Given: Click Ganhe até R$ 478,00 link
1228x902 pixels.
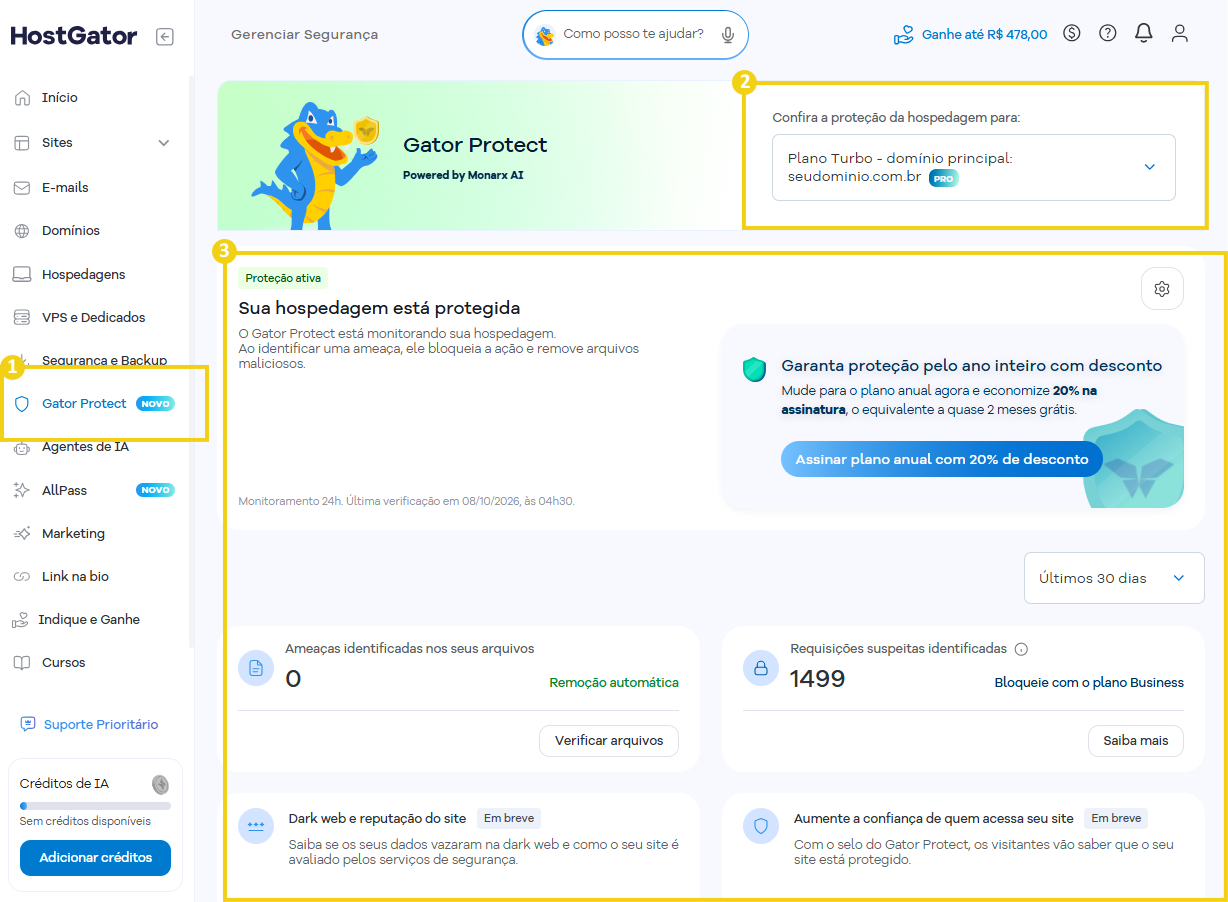Looking at the screenshot, I should 984,35.
